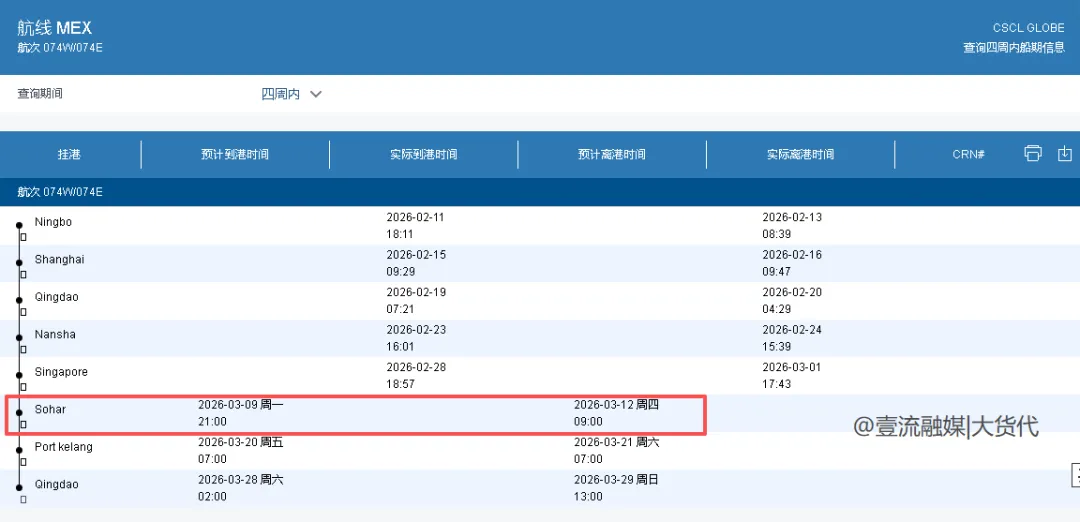This screenshot has height=522, width=1080.
Task: Select the Sohar port row
Action: [540, 413]
